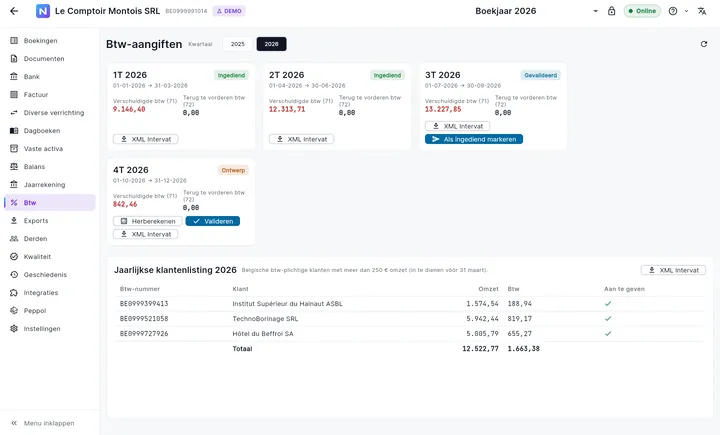Viewport: 720px width, 435px height.
Task: Open the language translation icon
Action: (x=702, y=11)
